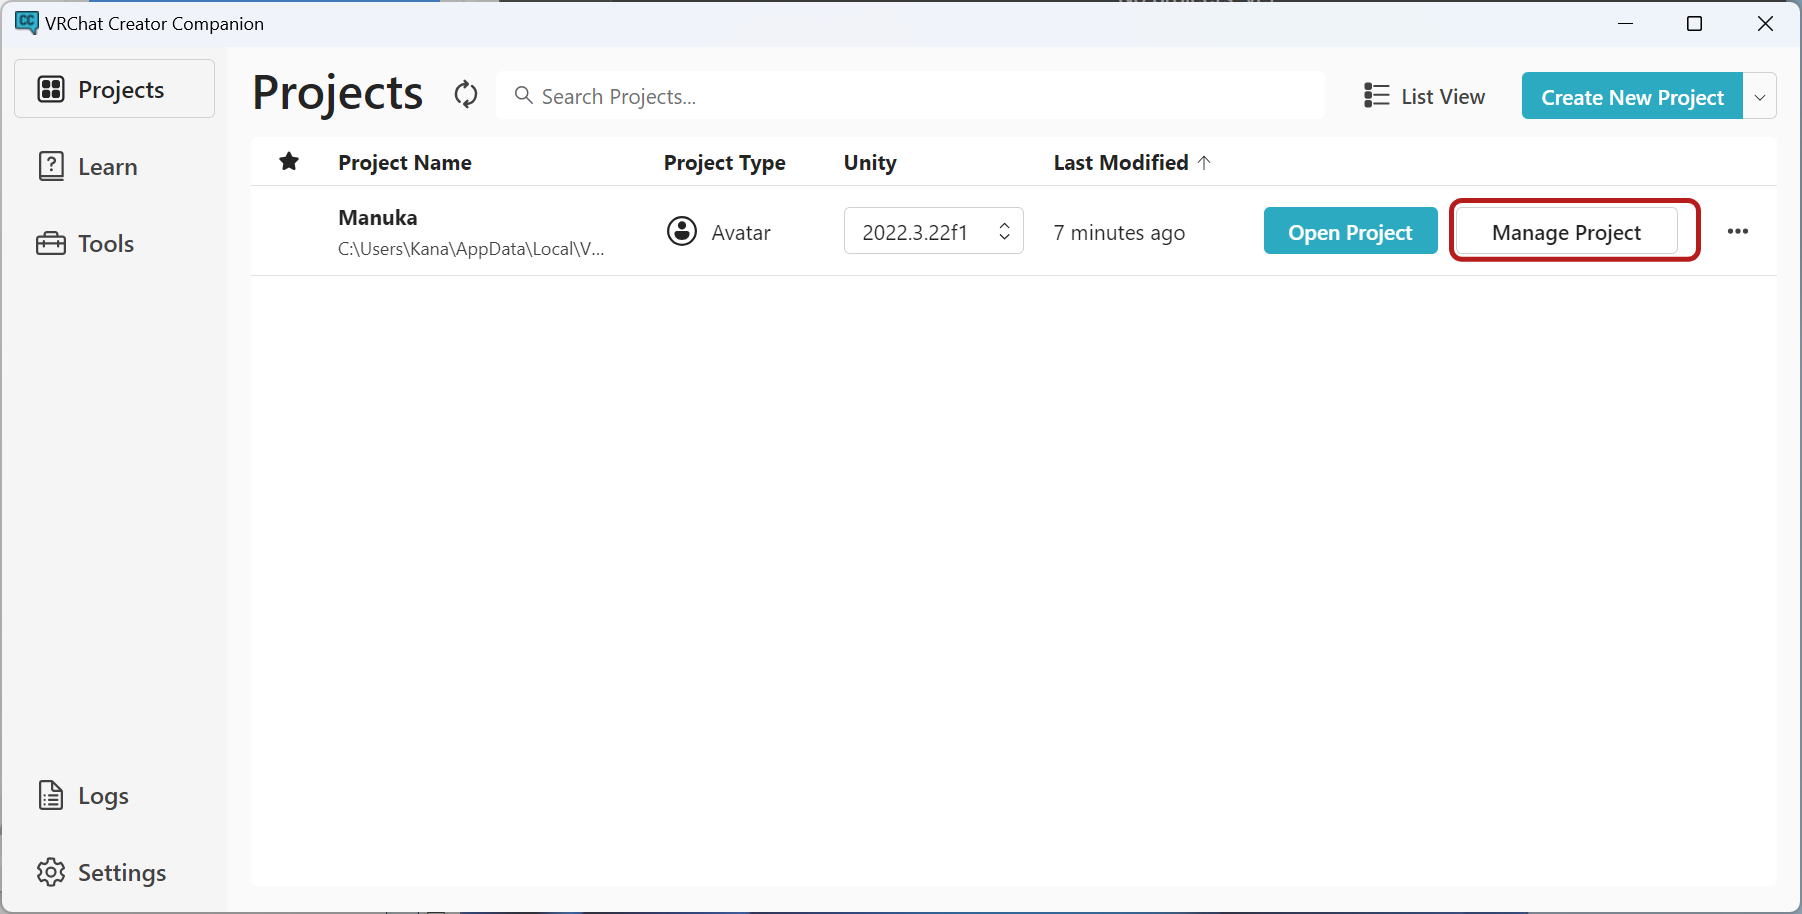Sort by the Project Name column
This screenshot has height=914, width=1802.
(405, 163)
